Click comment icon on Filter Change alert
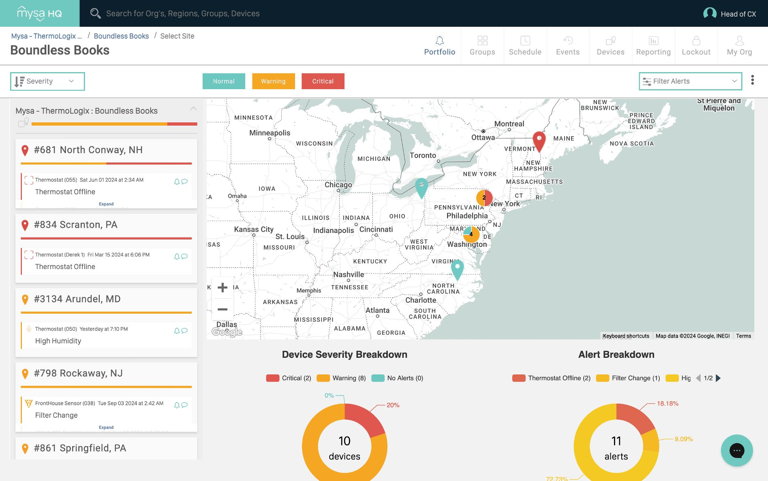The width and height of the screenshot is (768, 481). tap(185, 406)
